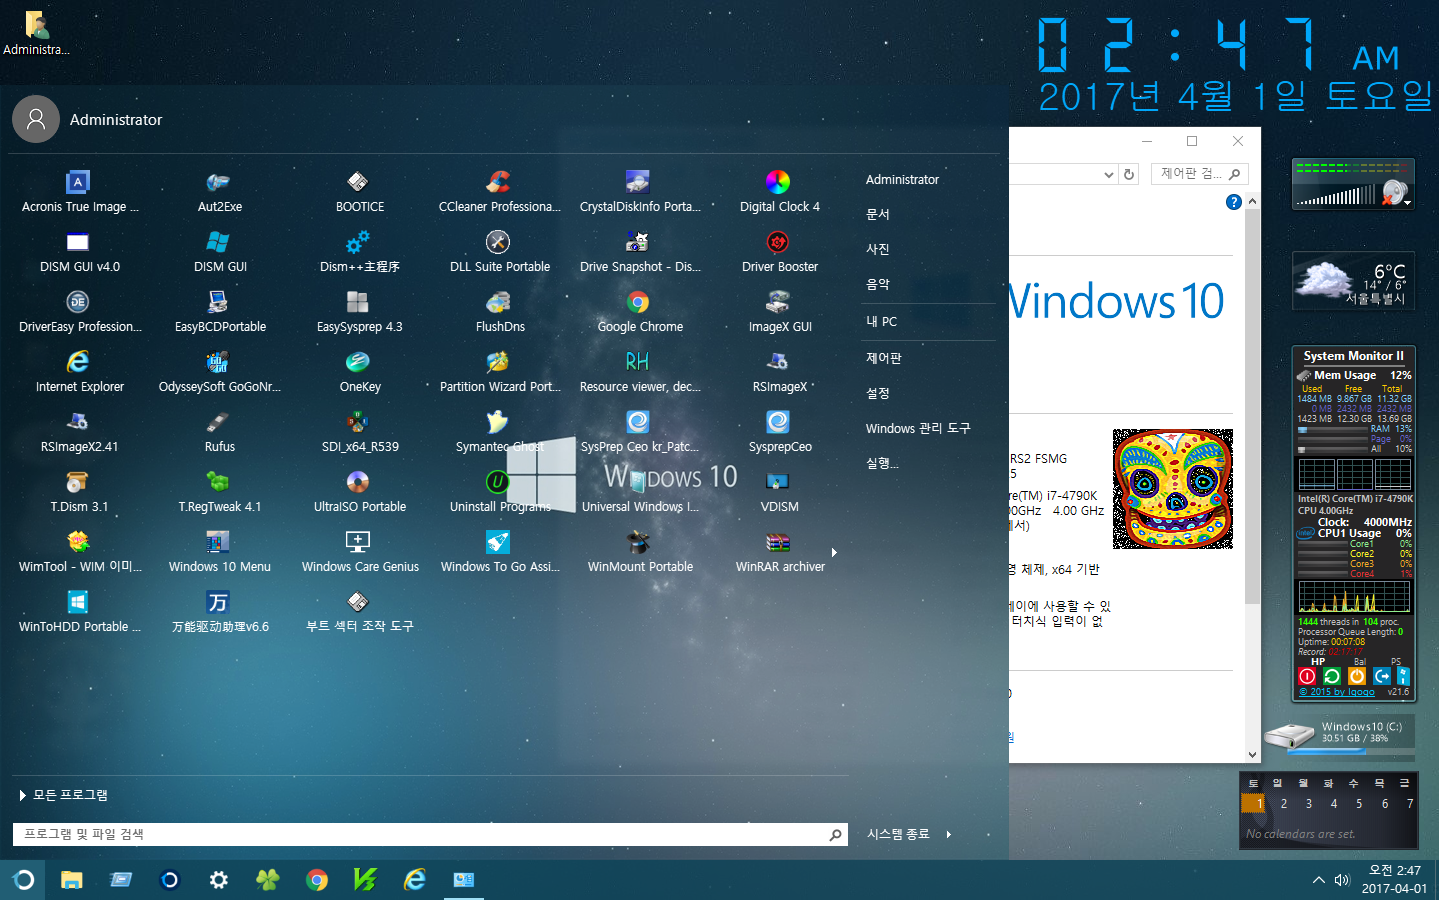Launch Partition Wizard Portable

(x=498, y=362)
